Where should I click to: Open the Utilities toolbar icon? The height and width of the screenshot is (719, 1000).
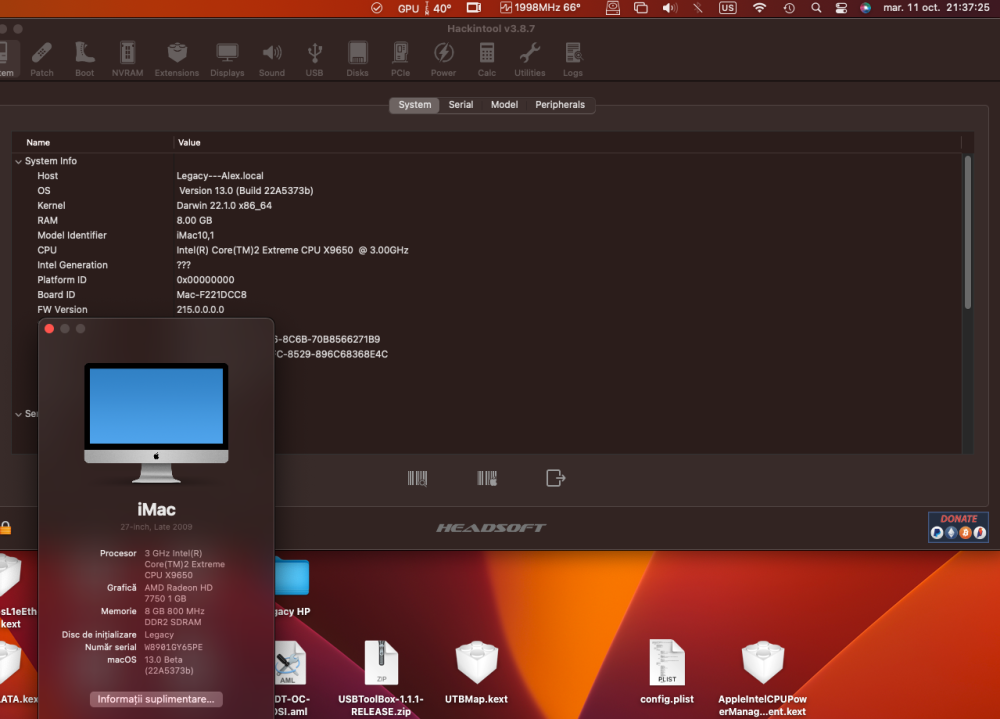tap(530, 59)
